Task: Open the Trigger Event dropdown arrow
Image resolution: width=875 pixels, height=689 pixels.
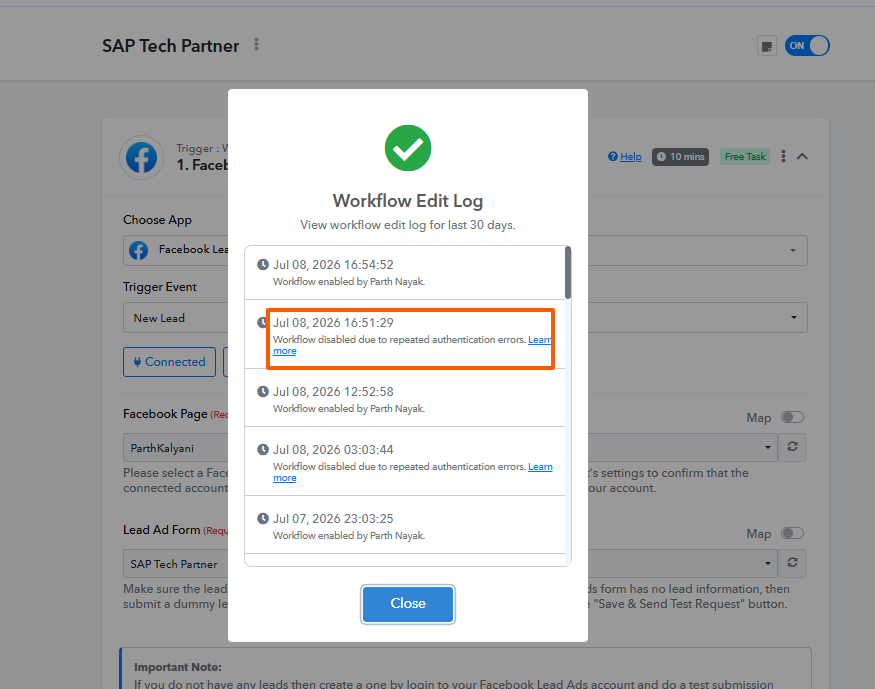Action: click(x=793, y=317)
